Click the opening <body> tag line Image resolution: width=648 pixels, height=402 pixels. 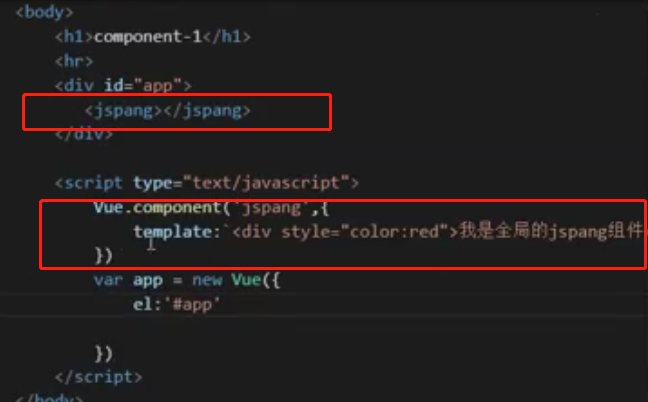click(x=44, y=12)
